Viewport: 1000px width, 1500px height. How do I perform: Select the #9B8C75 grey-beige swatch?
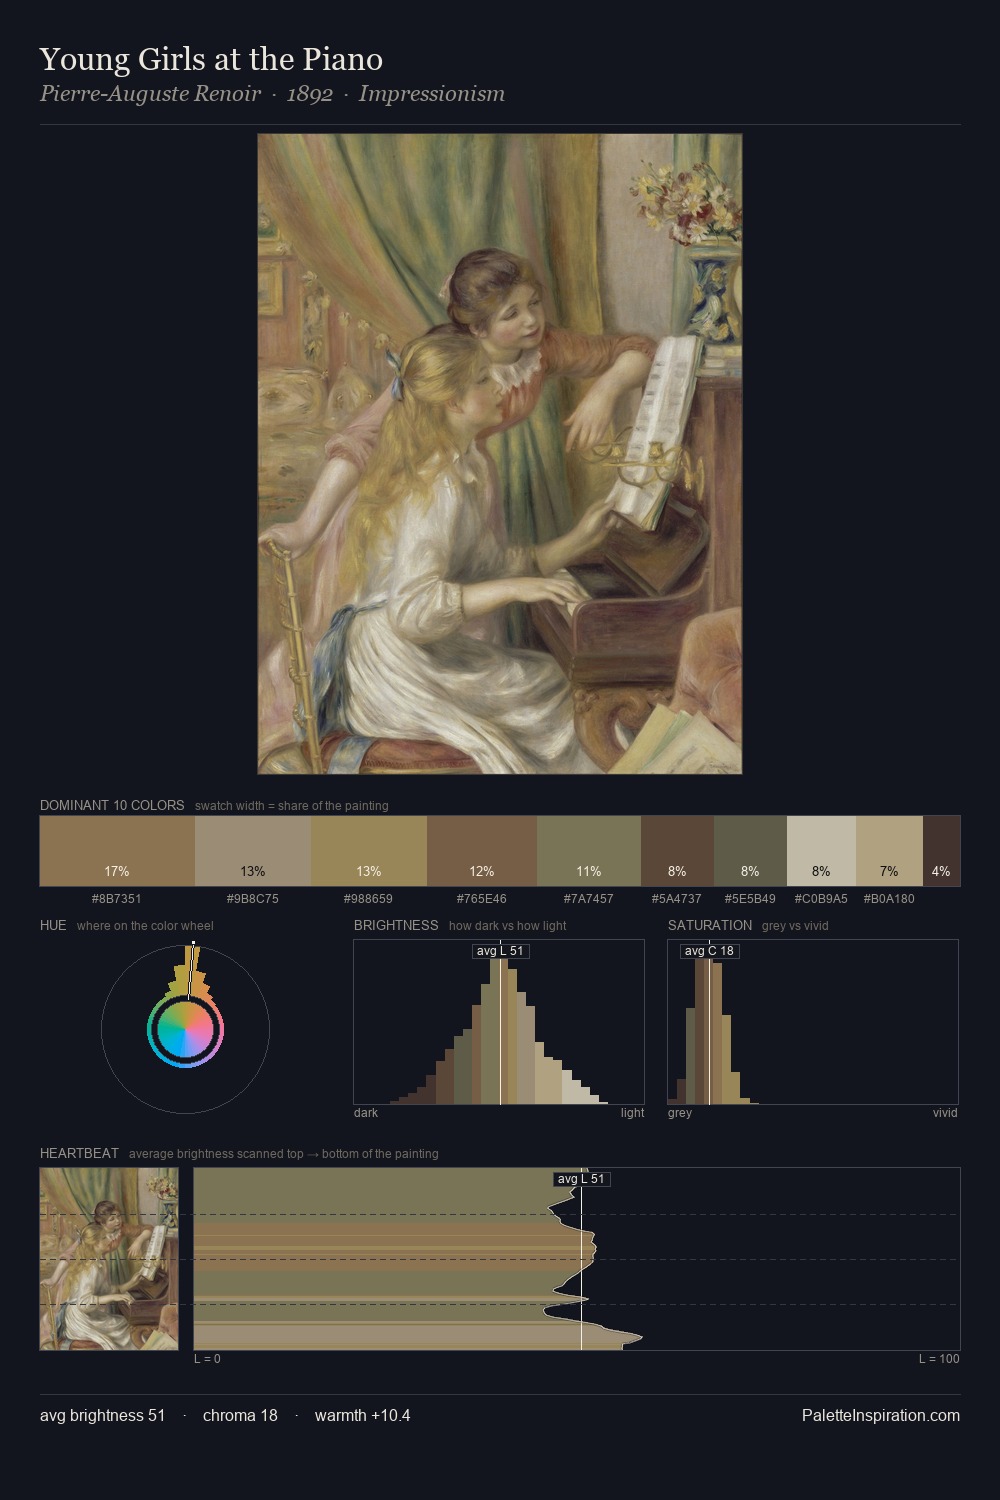pyautogui.click(x=253, y=851)
